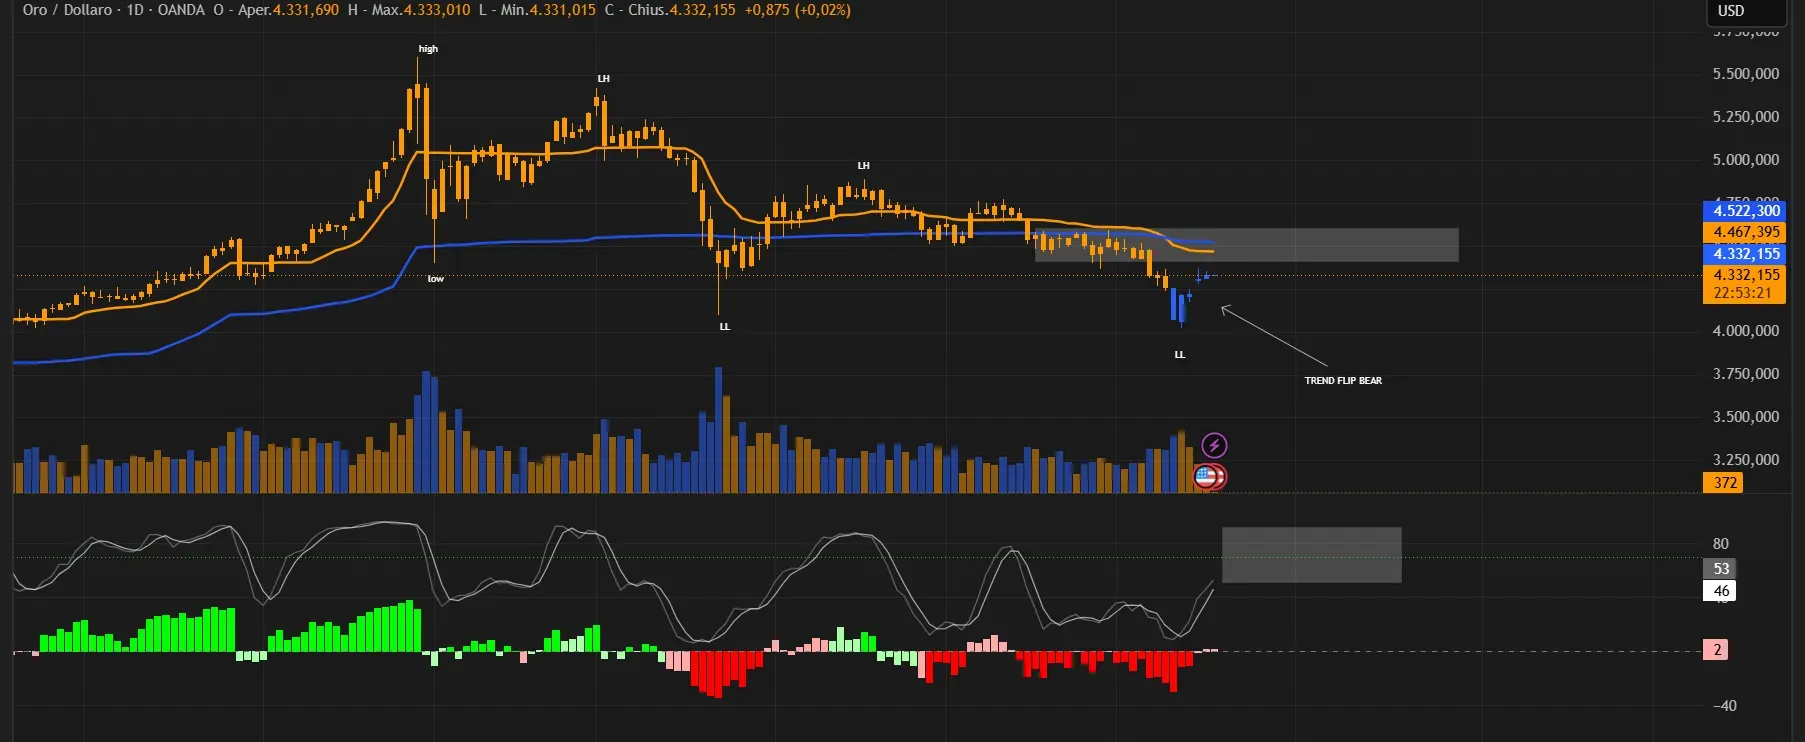Select the gray rectangle on oscillator pane
The width and height of the screenshot is (1805, 742).
(1311, 555)
